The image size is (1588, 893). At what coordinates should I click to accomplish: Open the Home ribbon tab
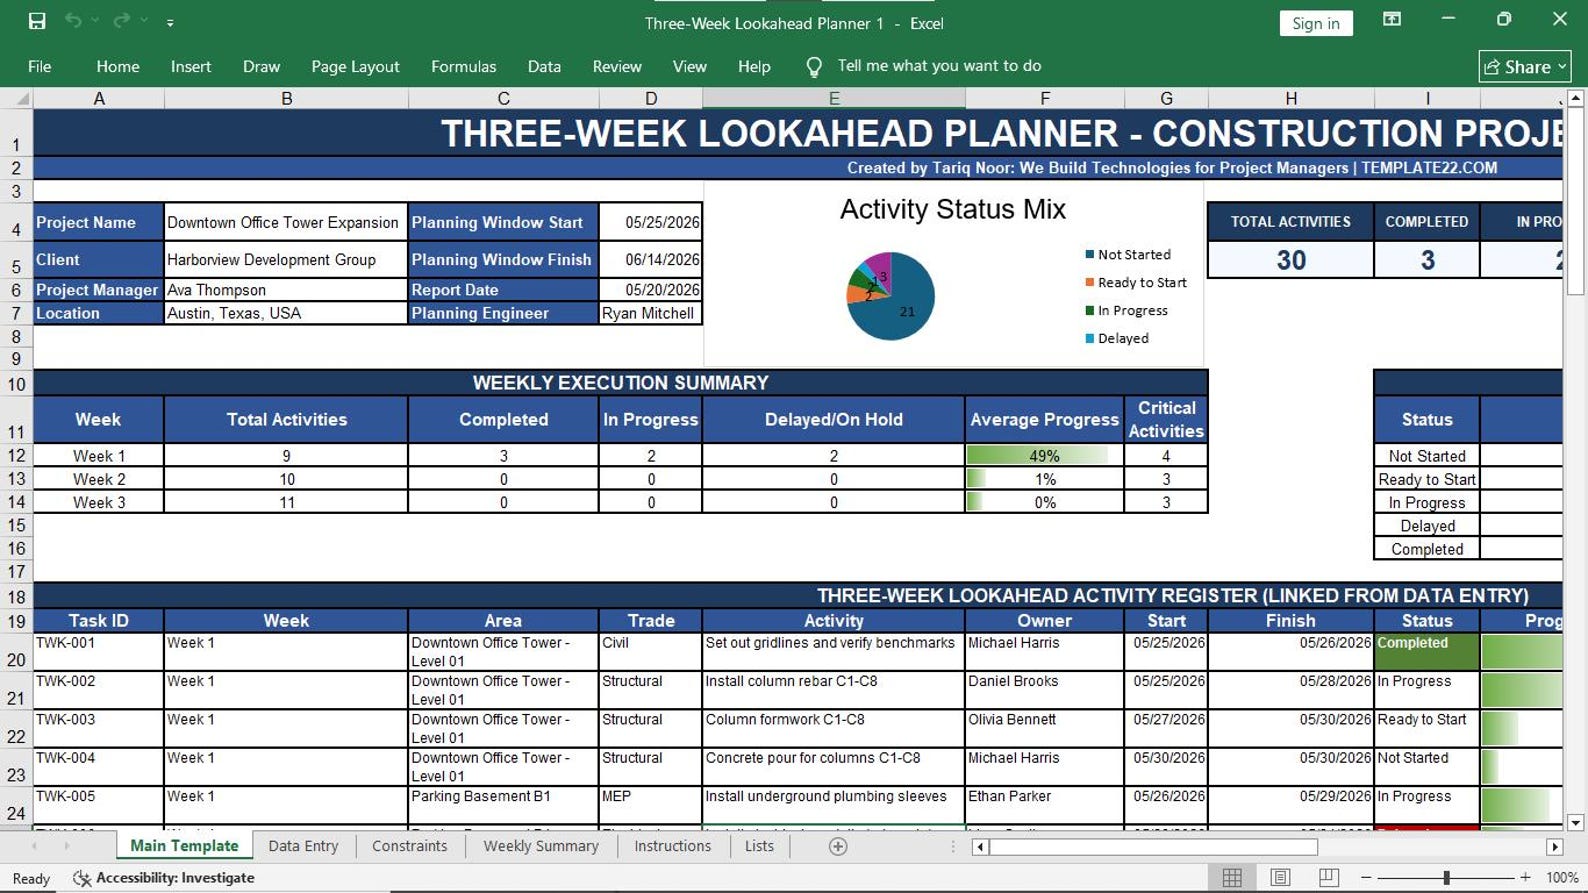[118, 67]
